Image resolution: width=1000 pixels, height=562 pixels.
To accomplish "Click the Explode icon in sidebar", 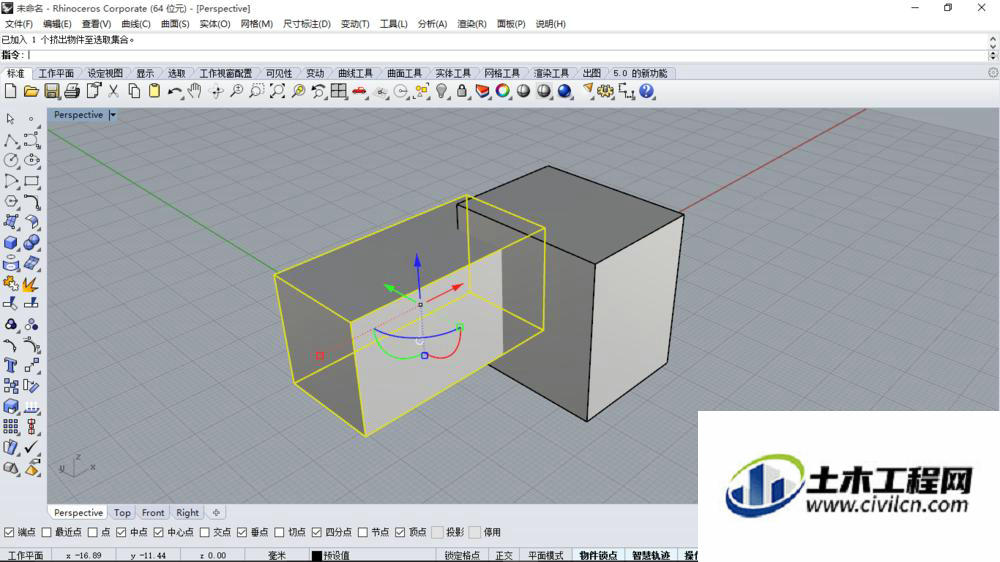I will point(31,283).
